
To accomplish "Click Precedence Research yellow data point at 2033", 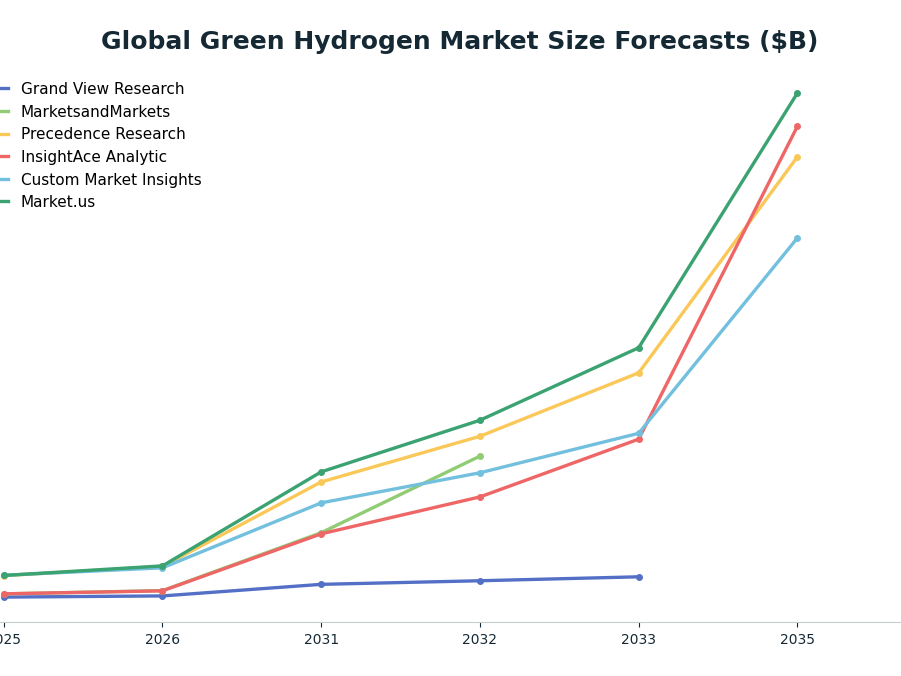I will tap(639, 374).
